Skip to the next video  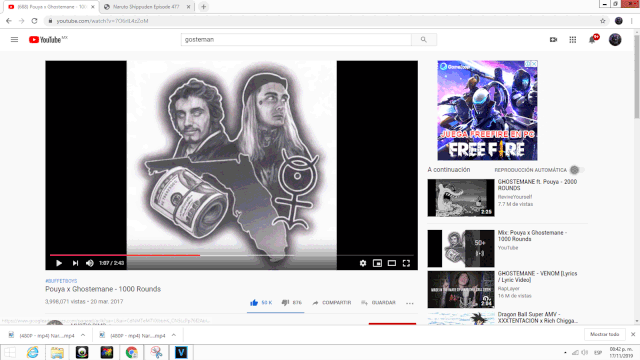pyautogui.click(x=75, y=263)
